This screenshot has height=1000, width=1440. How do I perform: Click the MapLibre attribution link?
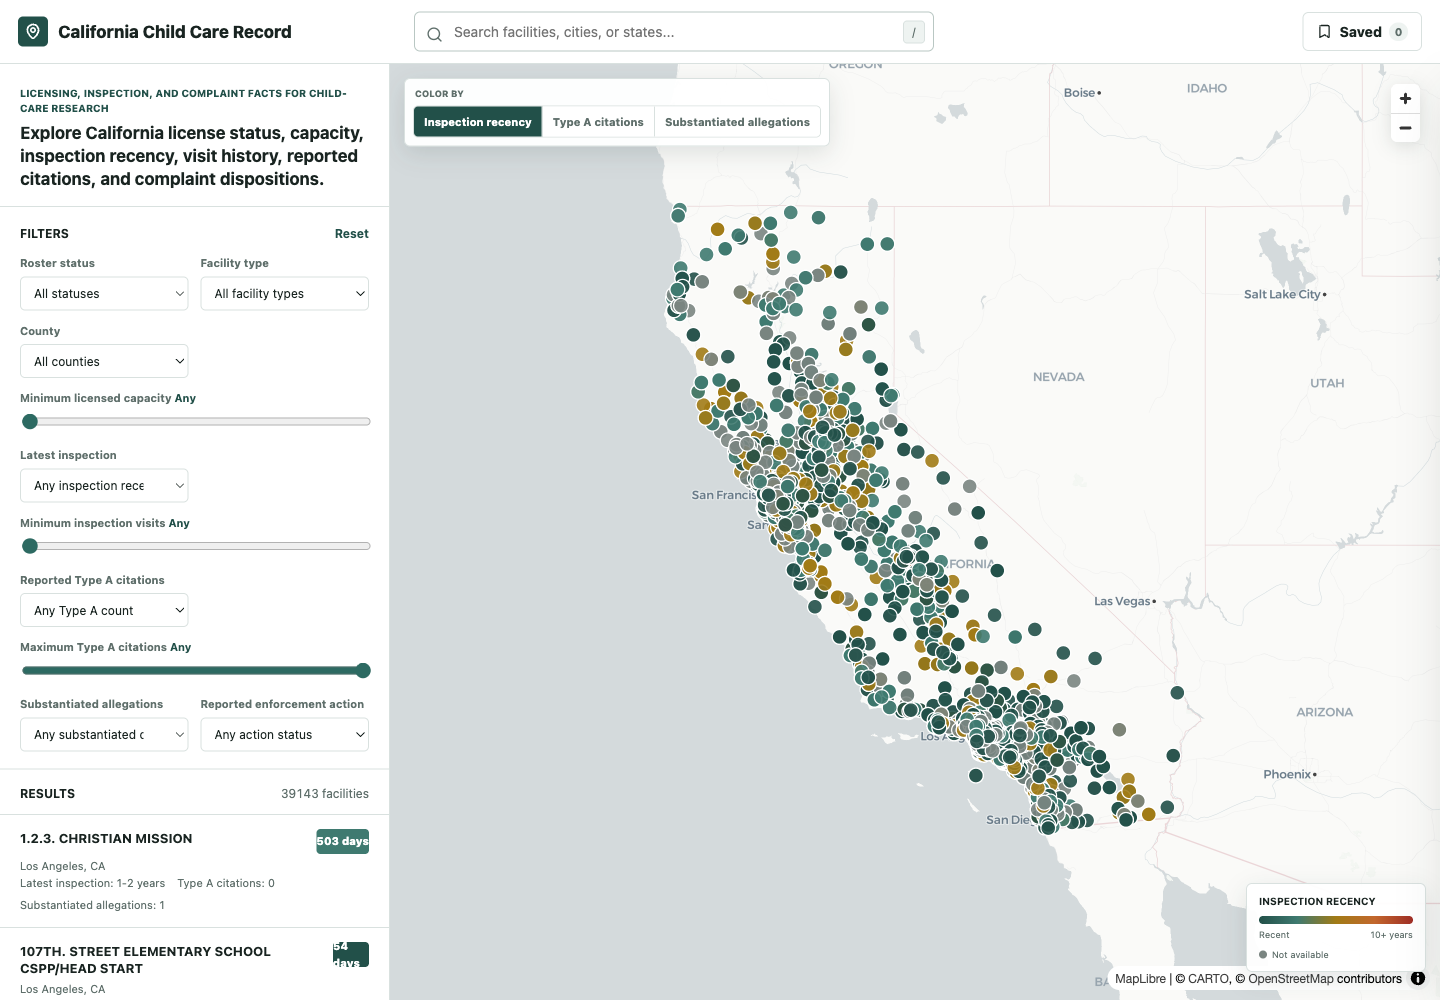coord(1140,979)
